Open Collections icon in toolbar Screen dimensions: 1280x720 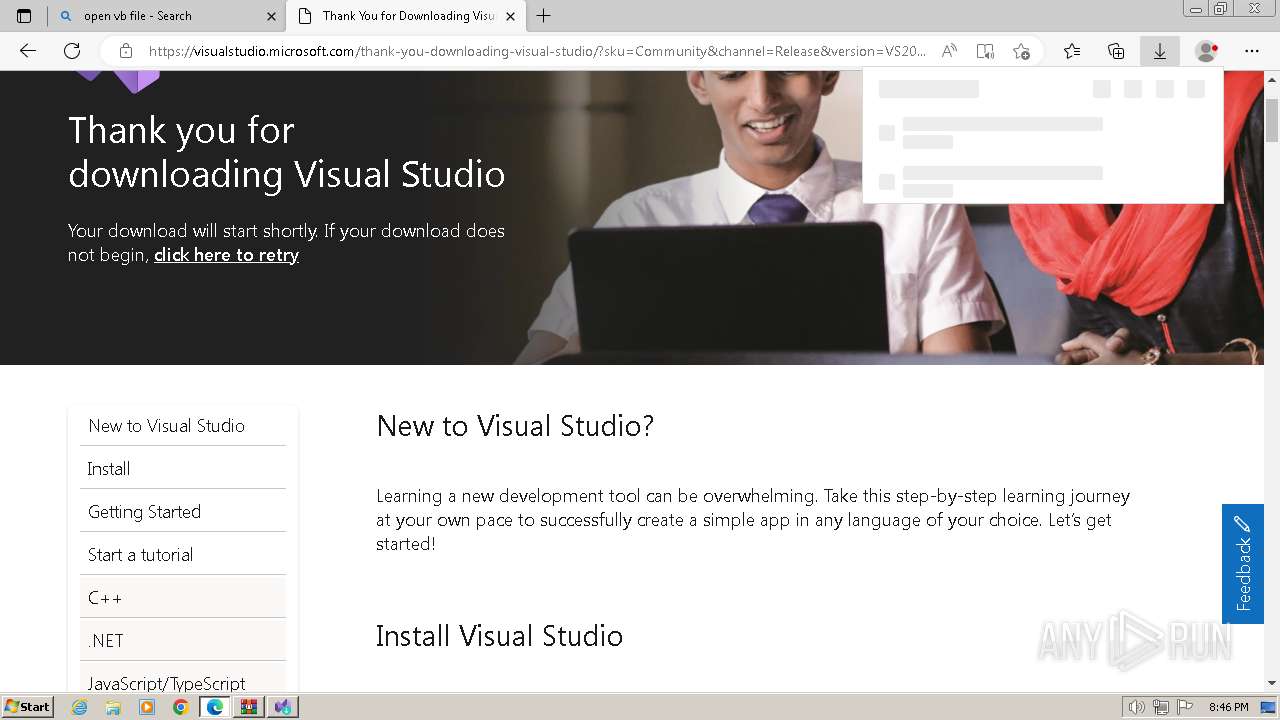click(1116, 51)
